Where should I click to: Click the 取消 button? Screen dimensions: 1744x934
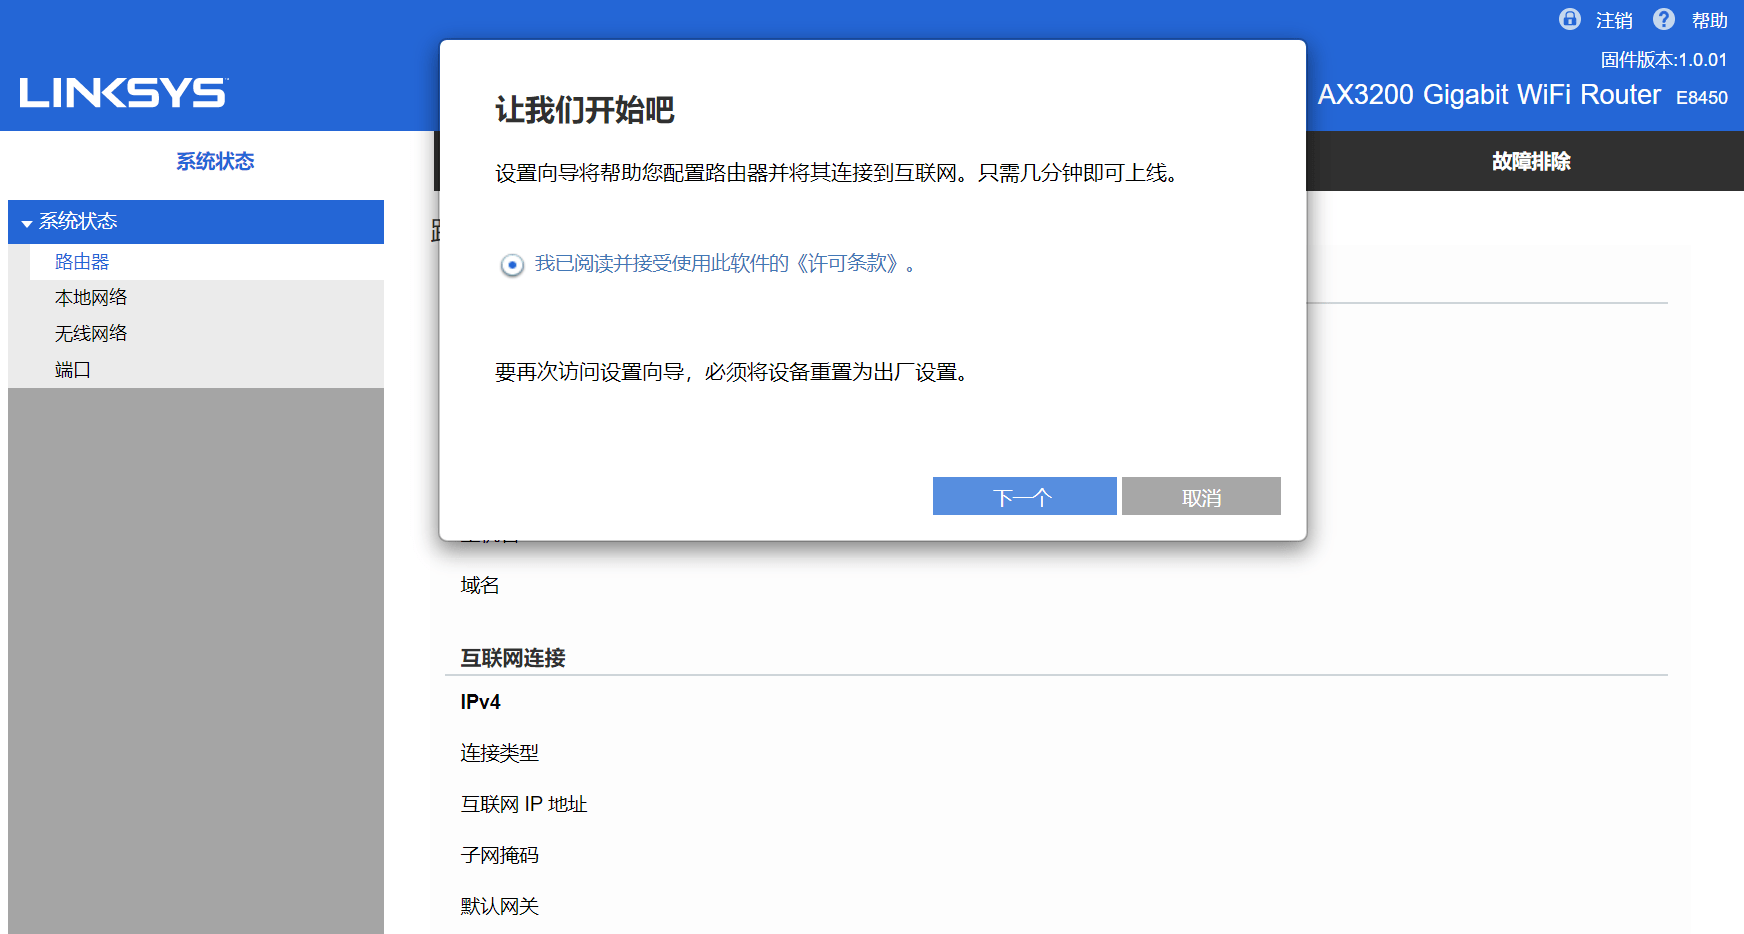[x=1200, y=497]
